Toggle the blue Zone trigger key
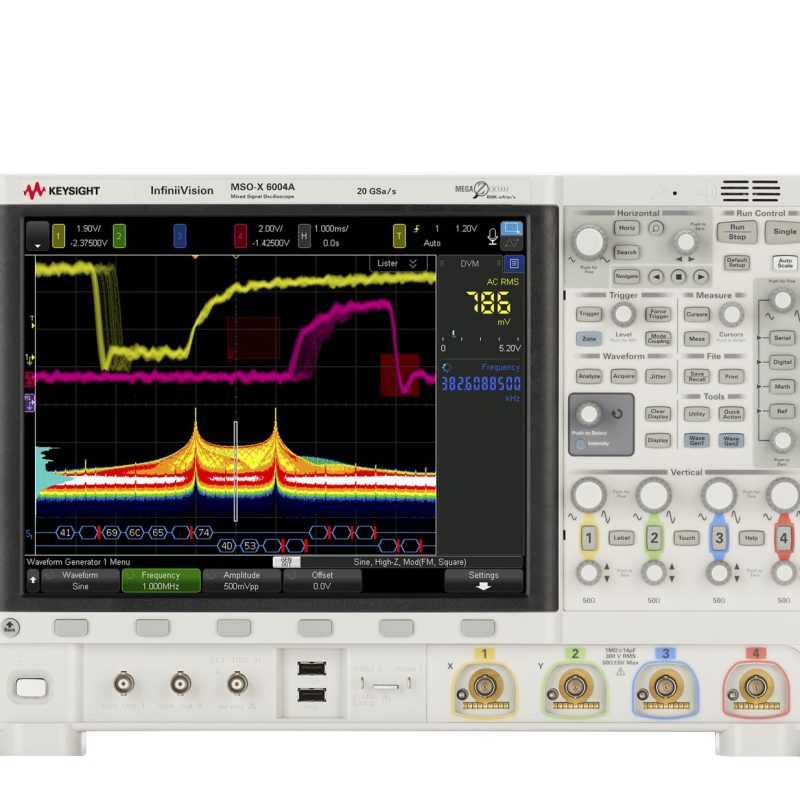 pyautogui.click(x=589, y=338)
